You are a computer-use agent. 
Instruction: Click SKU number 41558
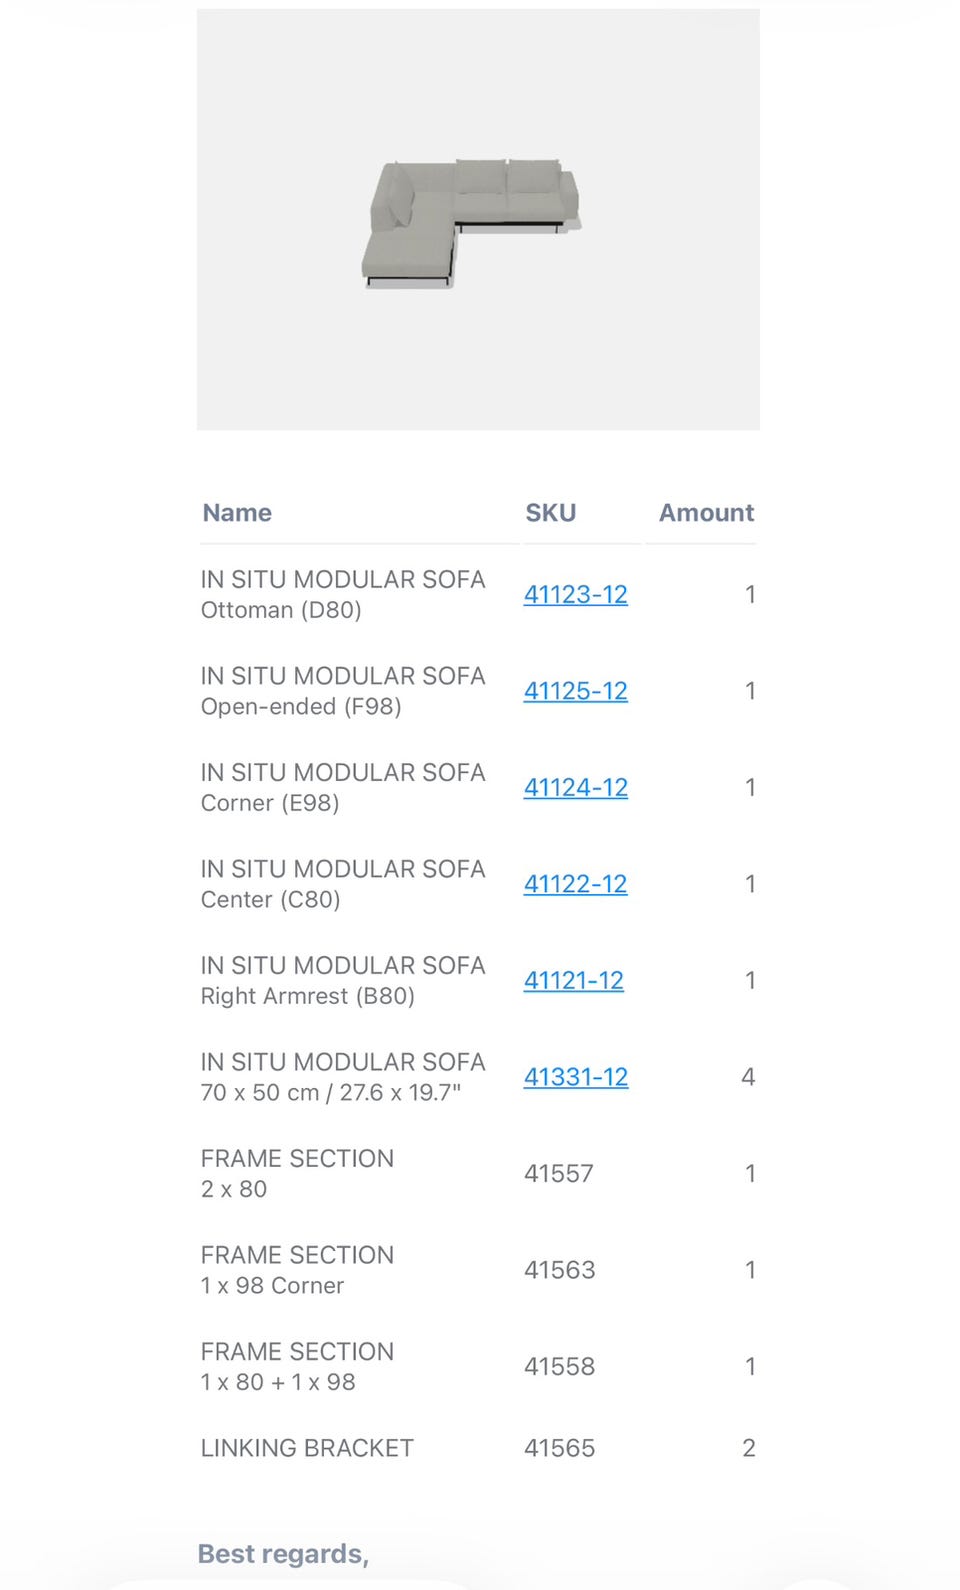(x=559, y=1367)
